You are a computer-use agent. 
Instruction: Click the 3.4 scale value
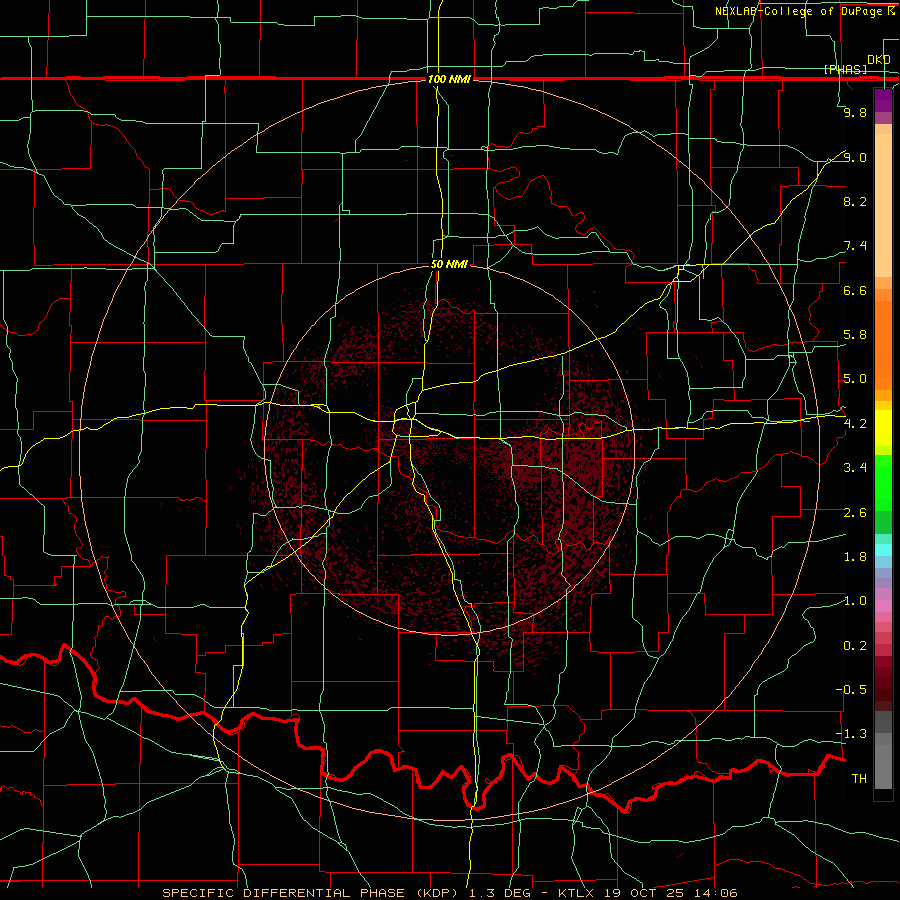tap(855, 468)
